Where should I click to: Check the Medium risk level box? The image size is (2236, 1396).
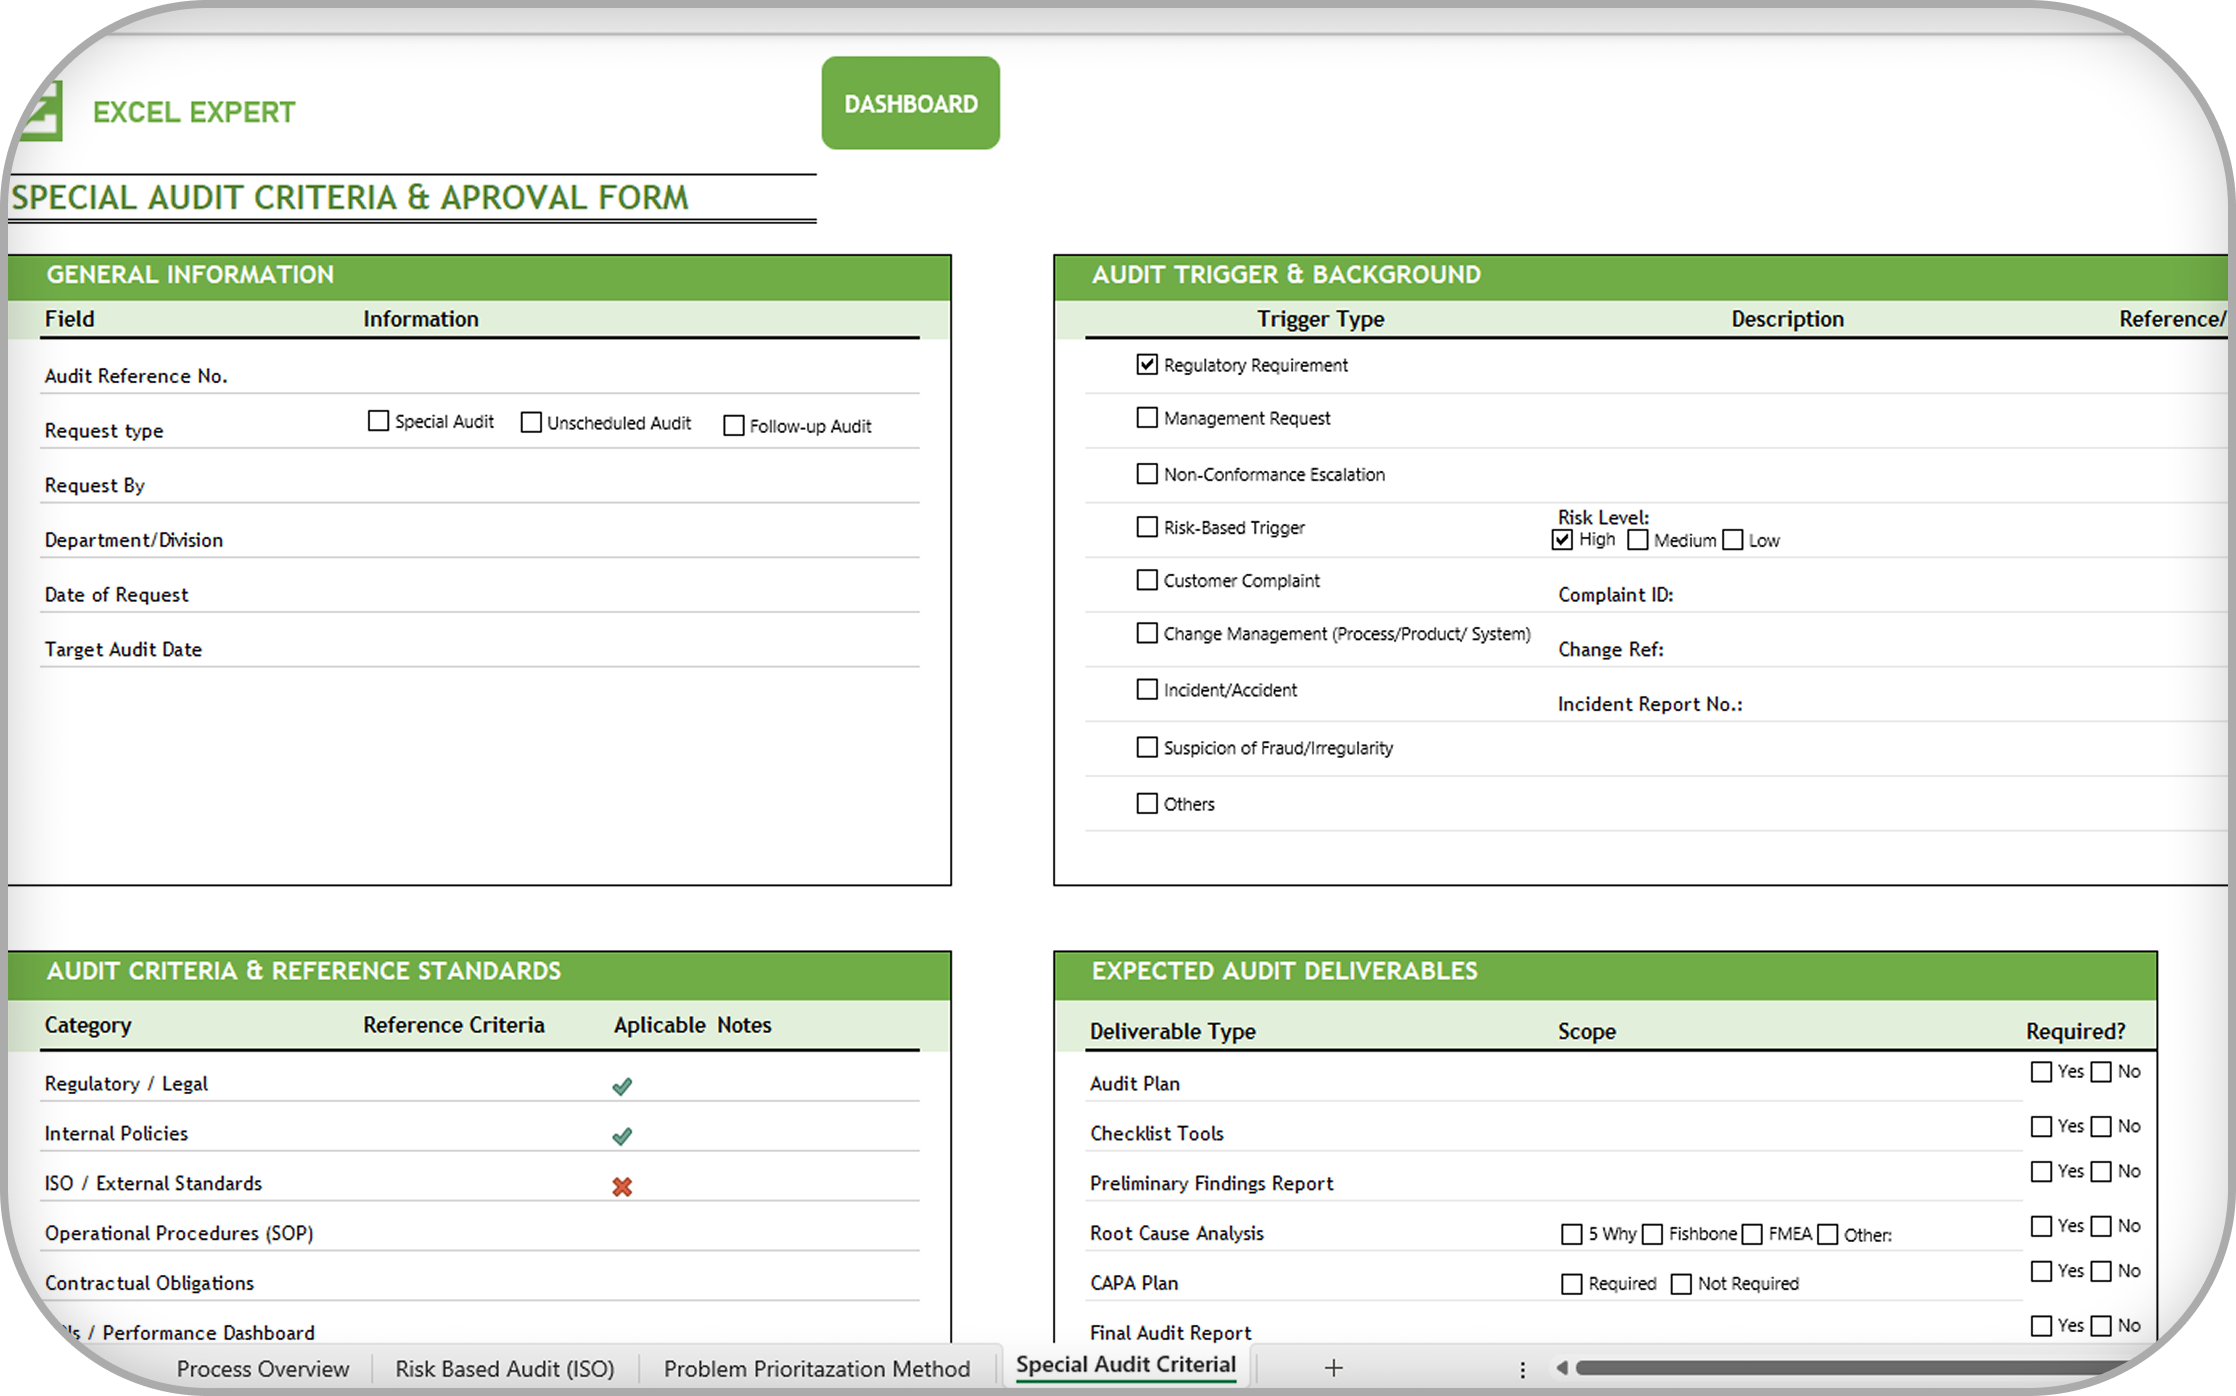[1638, 540]
